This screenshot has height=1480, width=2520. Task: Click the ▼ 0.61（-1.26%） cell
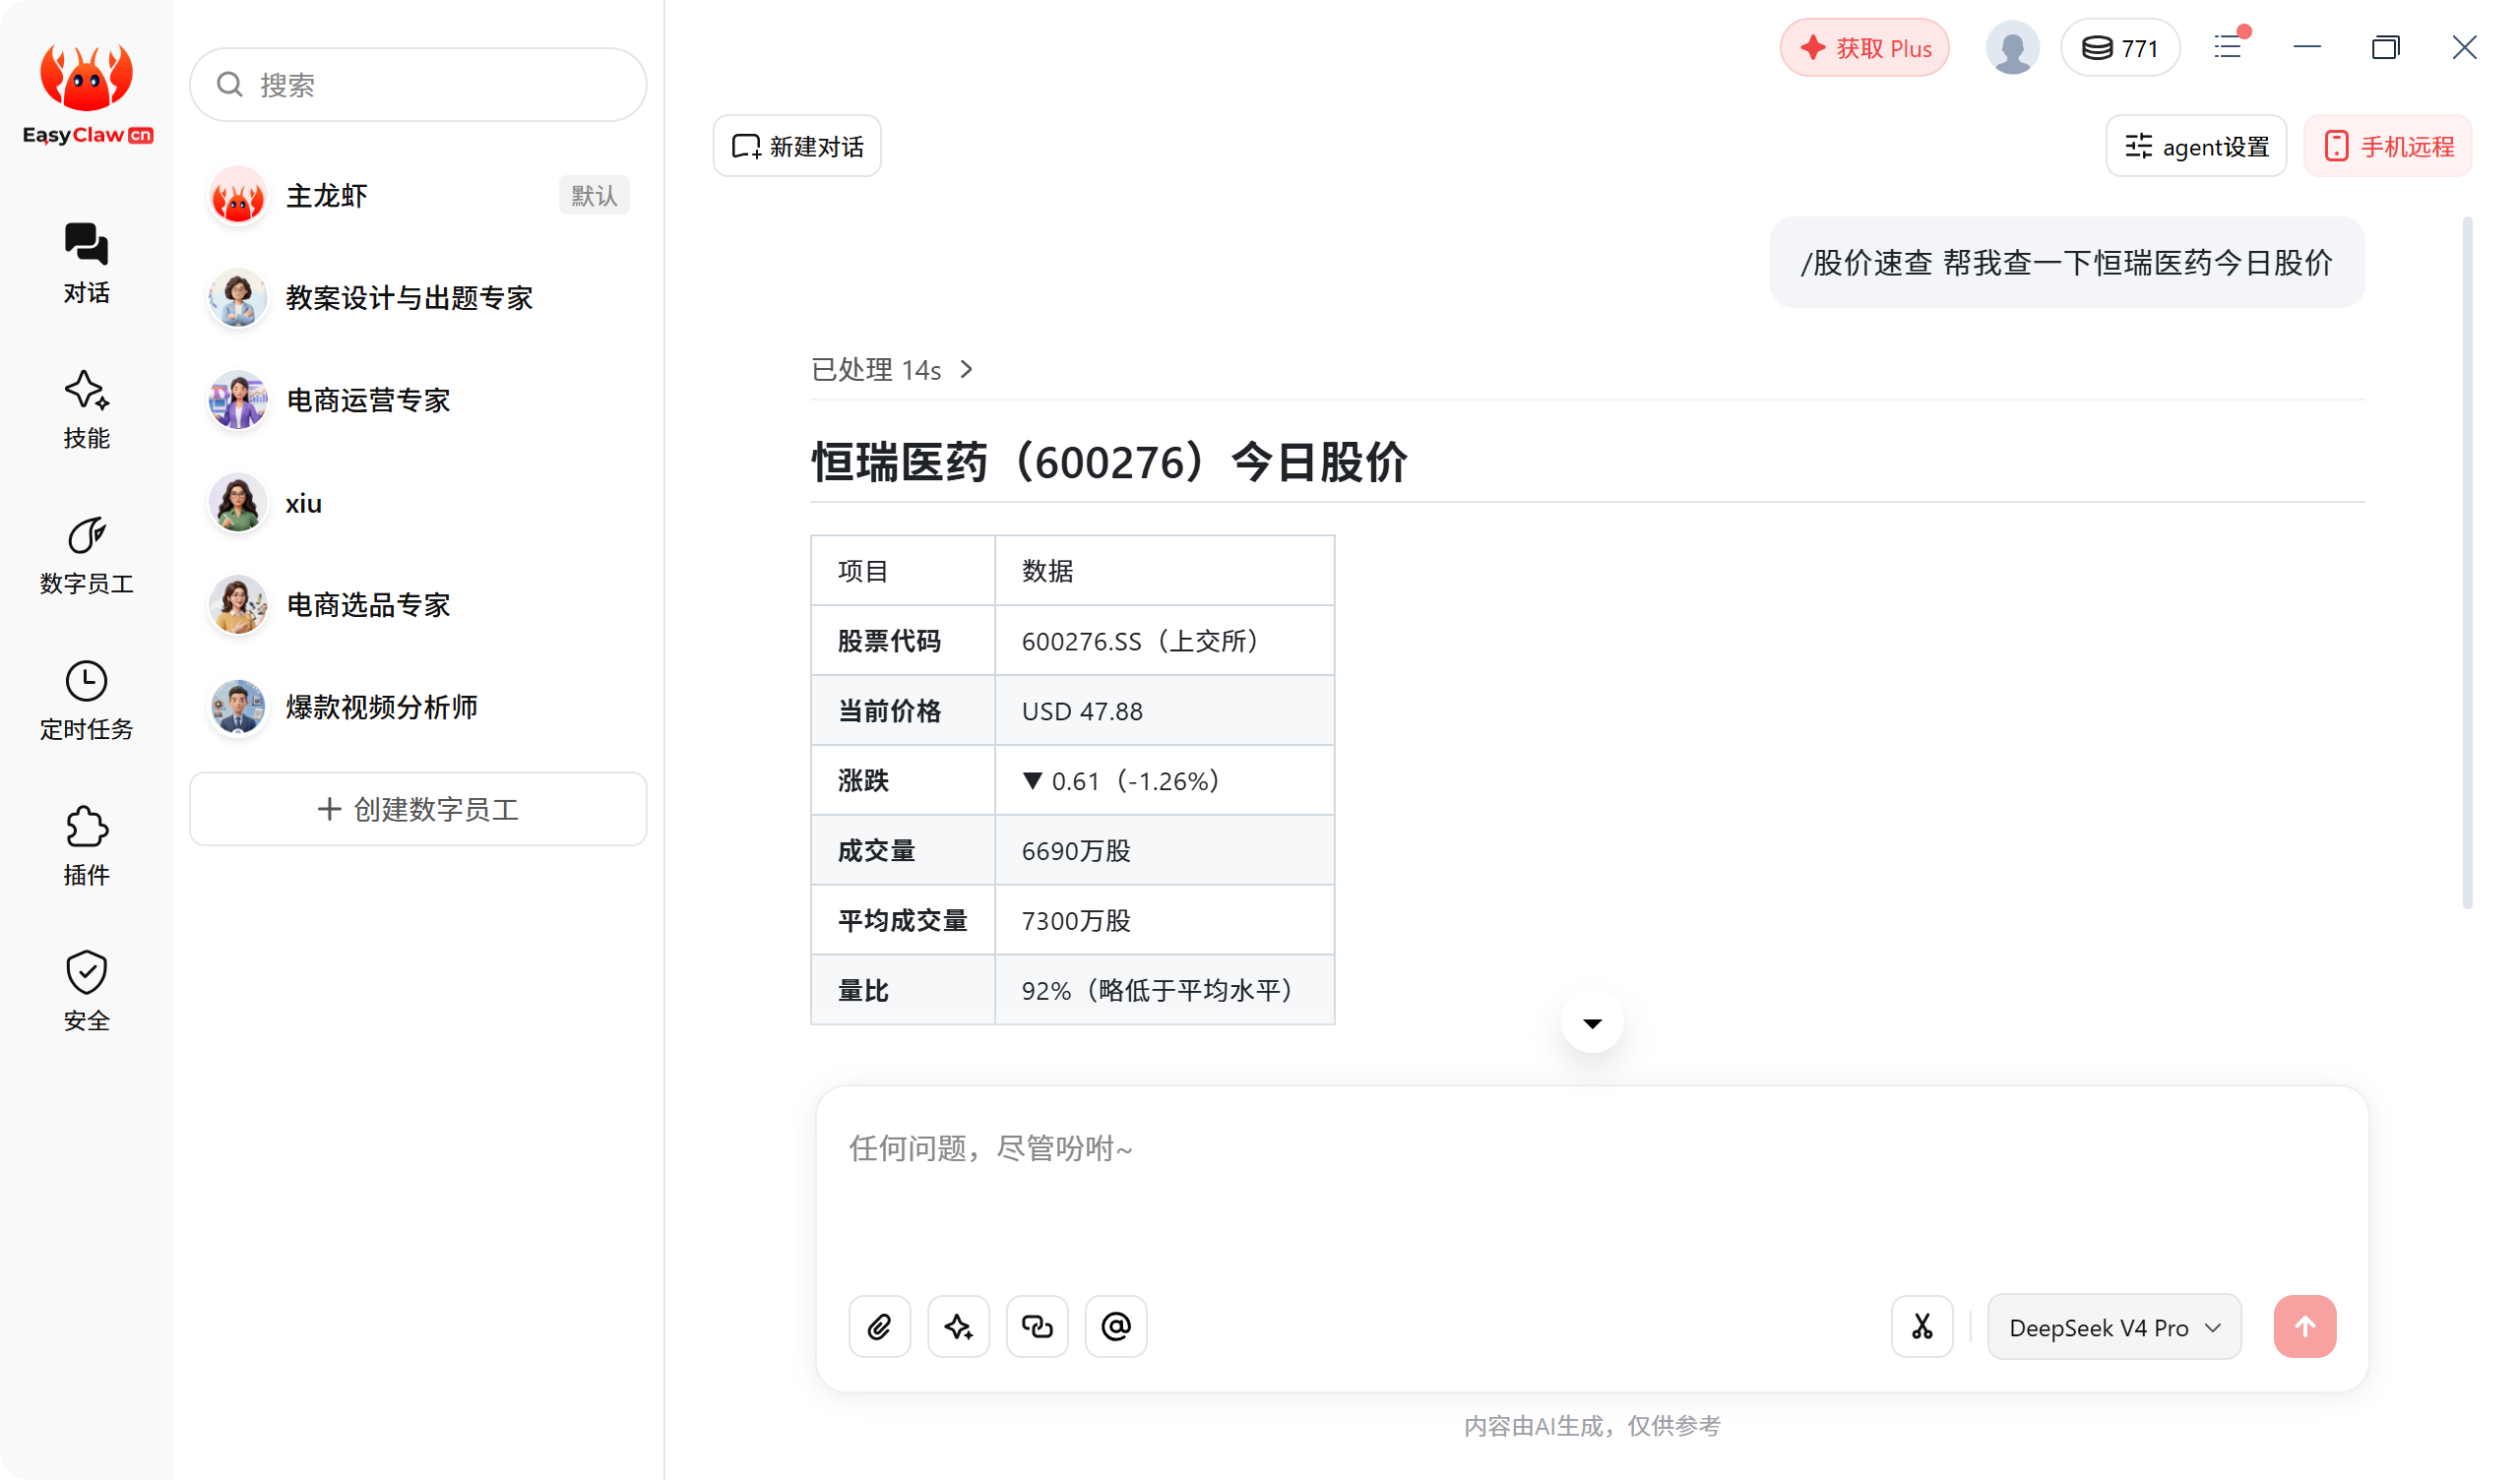point(1164,780)
